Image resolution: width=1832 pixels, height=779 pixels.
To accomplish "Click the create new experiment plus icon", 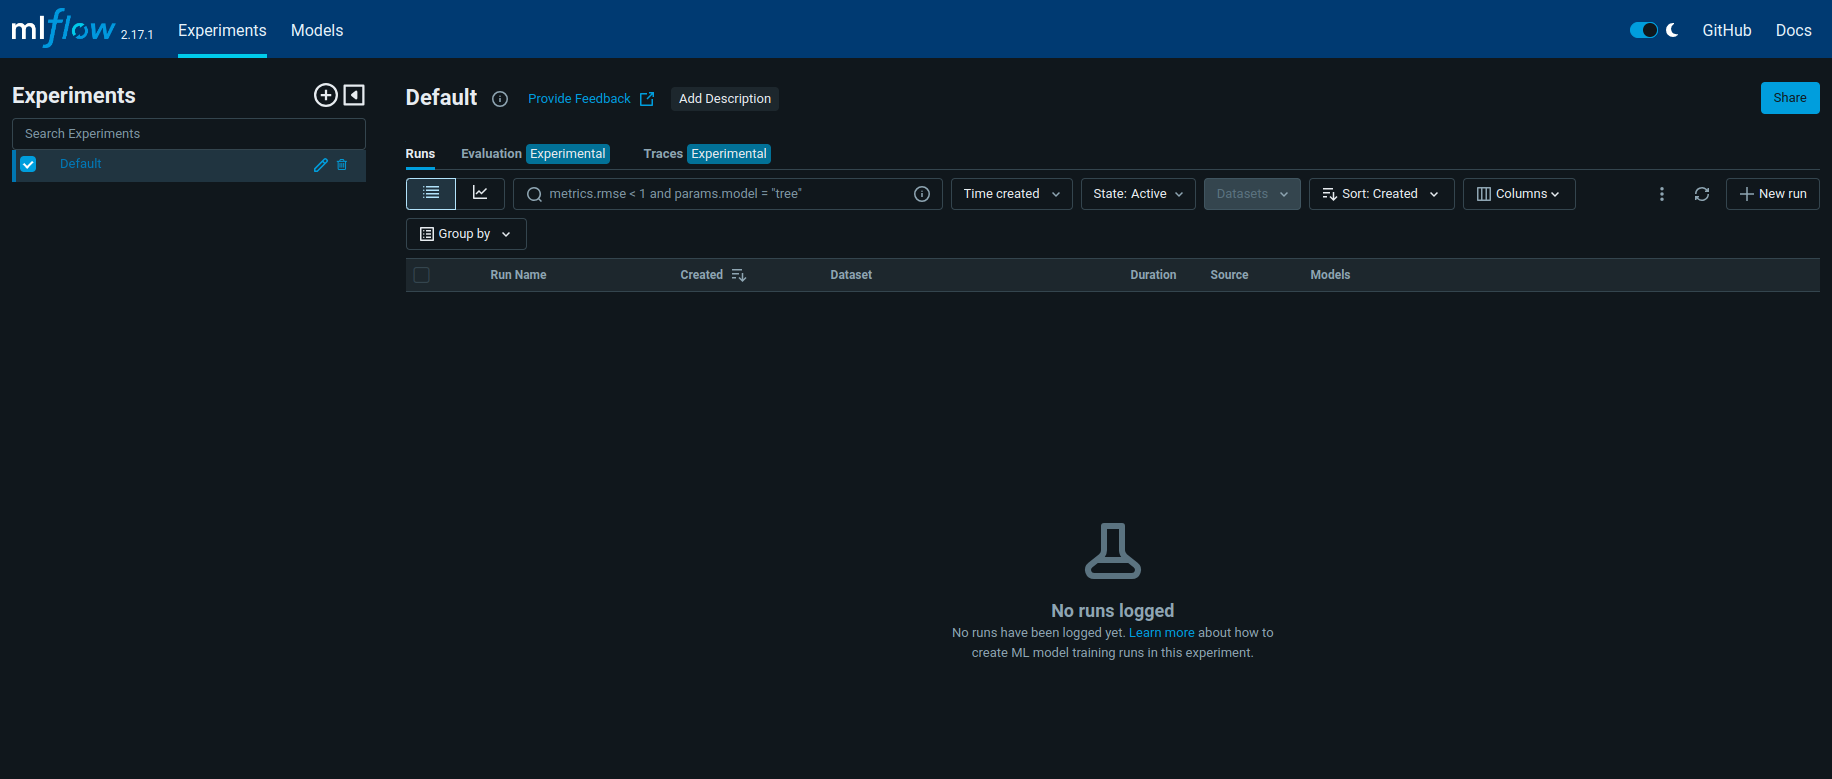I will [326, 95].
